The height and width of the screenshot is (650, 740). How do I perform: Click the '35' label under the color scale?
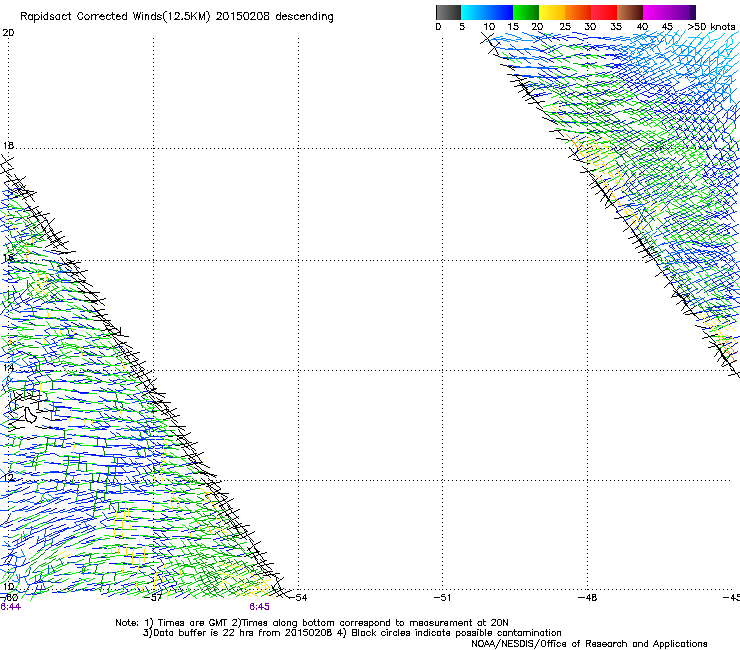(616, 27)
